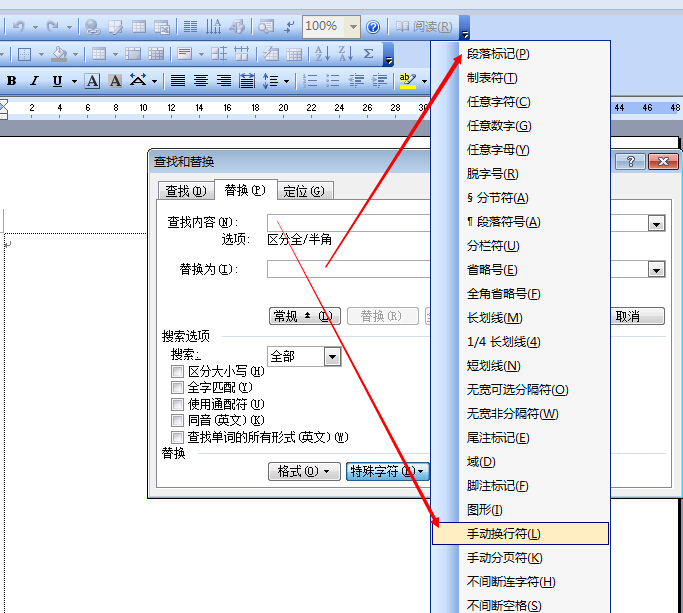Expand the 格式 dropdown button
Viewport: 683px width, 613px height.
tap(304, 471)
